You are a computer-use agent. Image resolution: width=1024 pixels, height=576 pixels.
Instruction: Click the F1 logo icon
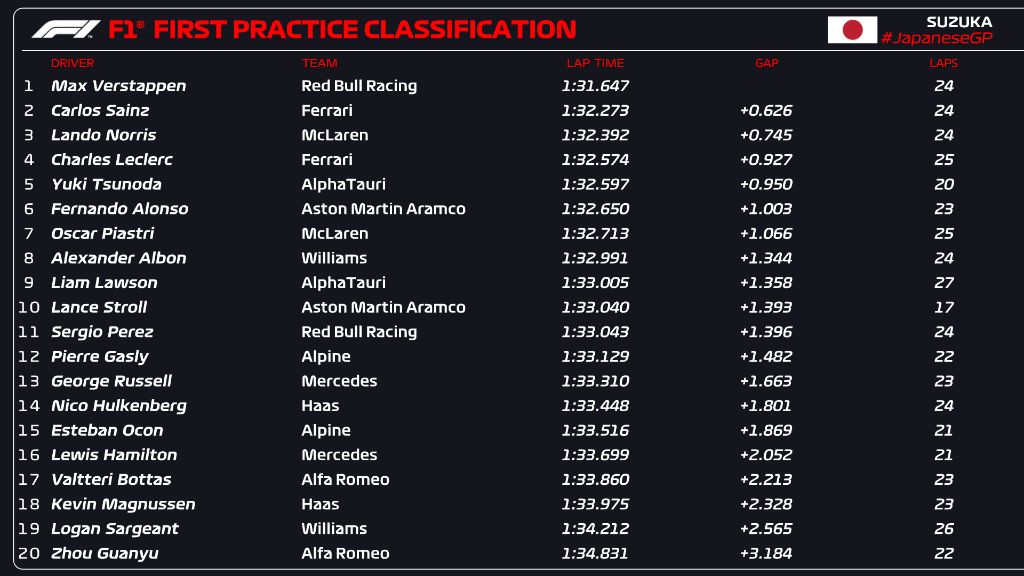tap(65, 30)
